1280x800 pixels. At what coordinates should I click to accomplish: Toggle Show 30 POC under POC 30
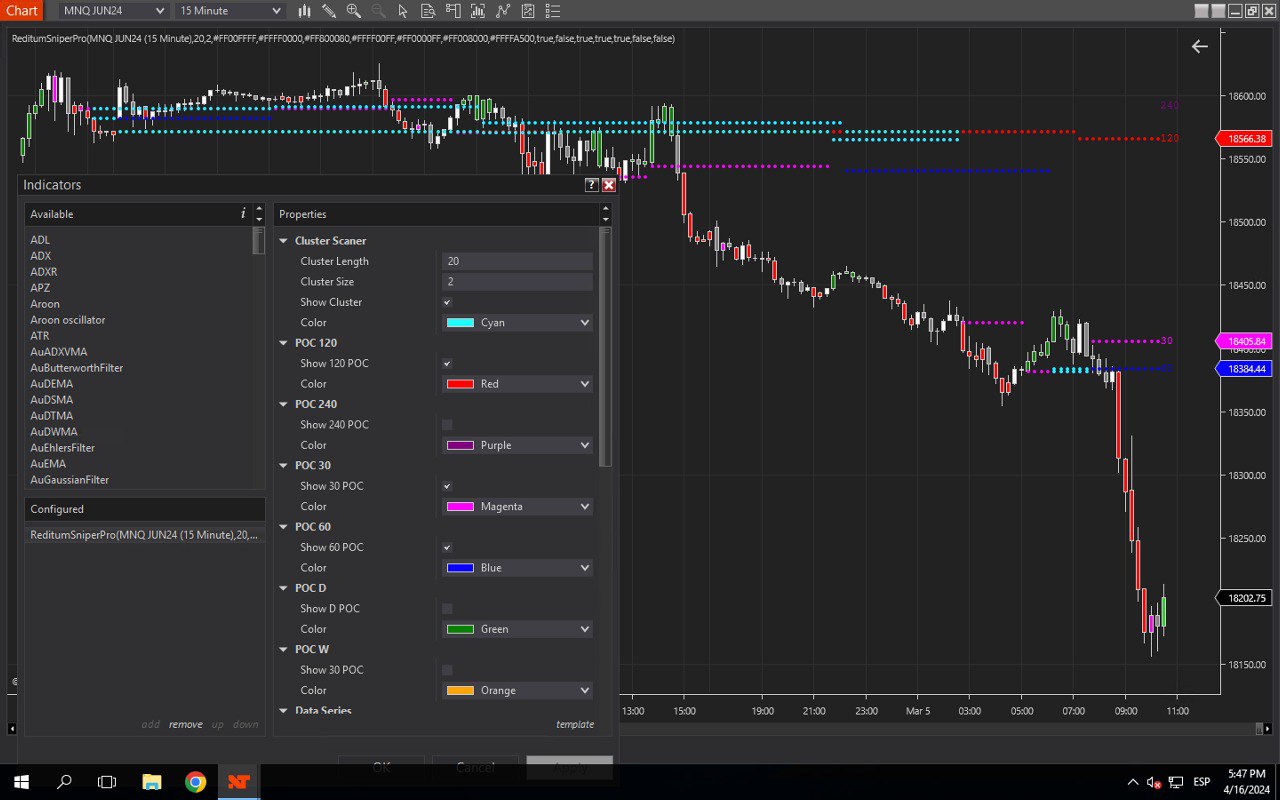pos(447,486)
